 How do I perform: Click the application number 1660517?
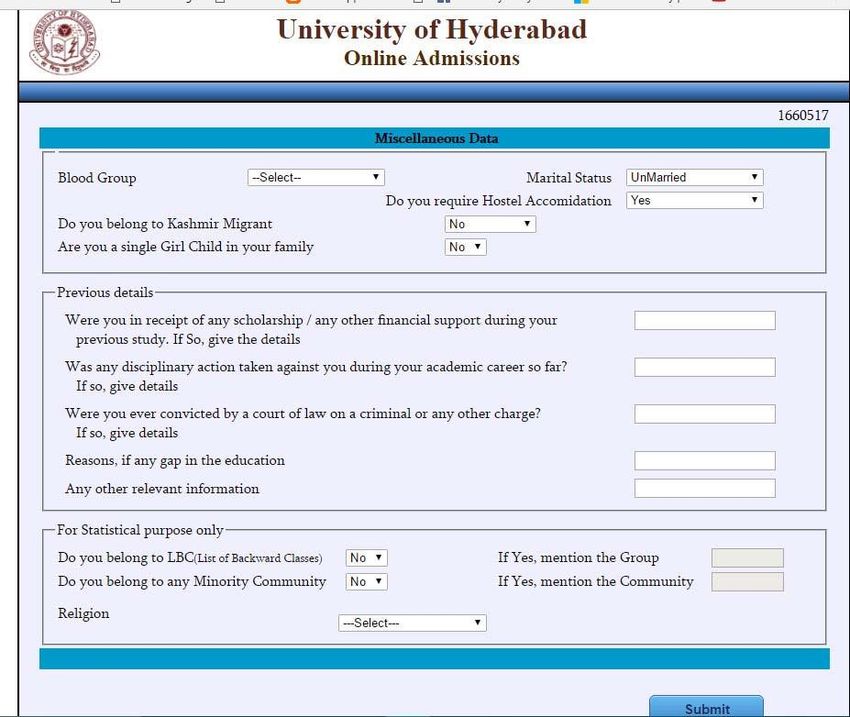[803, 115]
